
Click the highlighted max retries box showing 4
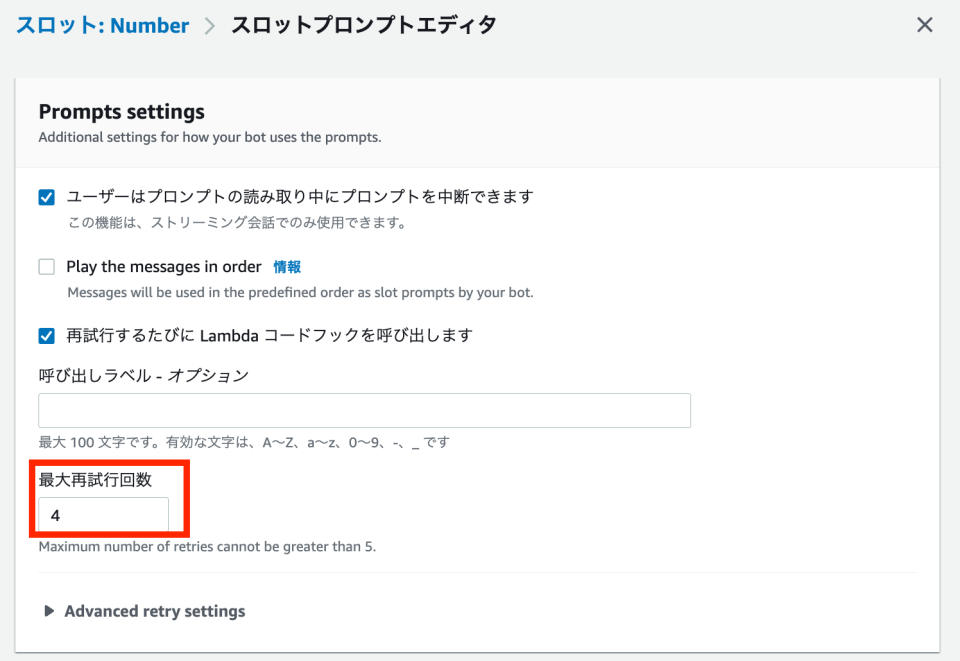(x=102, y=515)
